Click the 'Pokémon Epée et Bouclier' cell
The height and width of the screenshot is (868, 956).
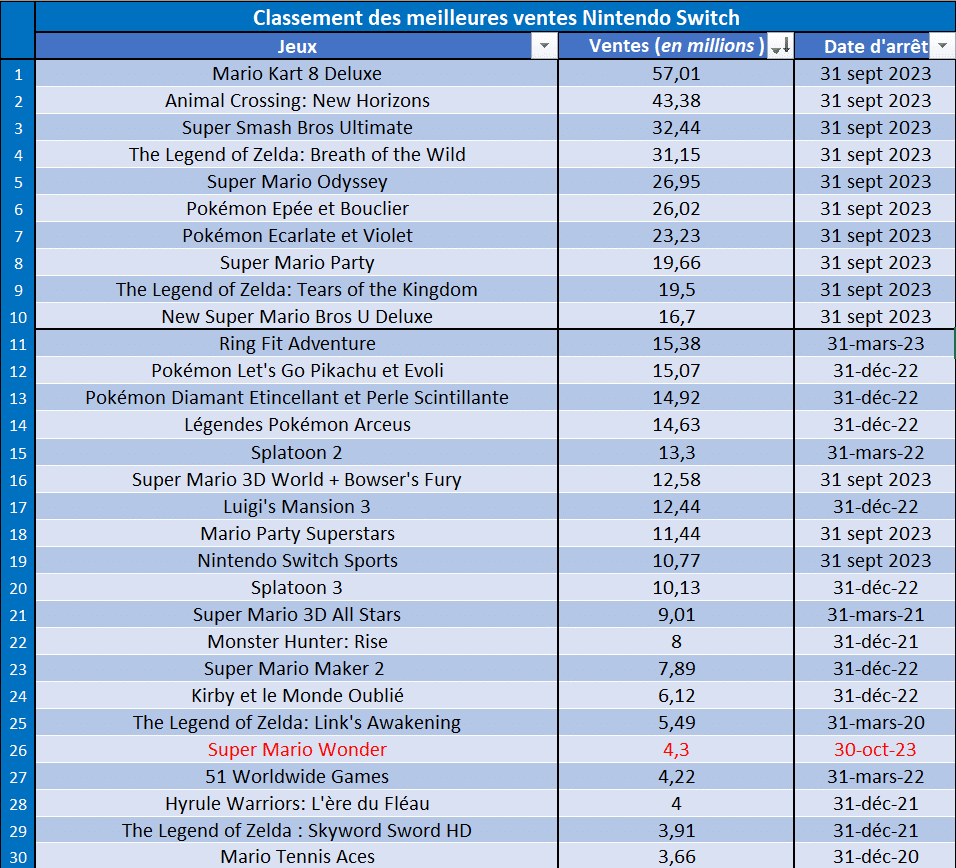[297, 208]
